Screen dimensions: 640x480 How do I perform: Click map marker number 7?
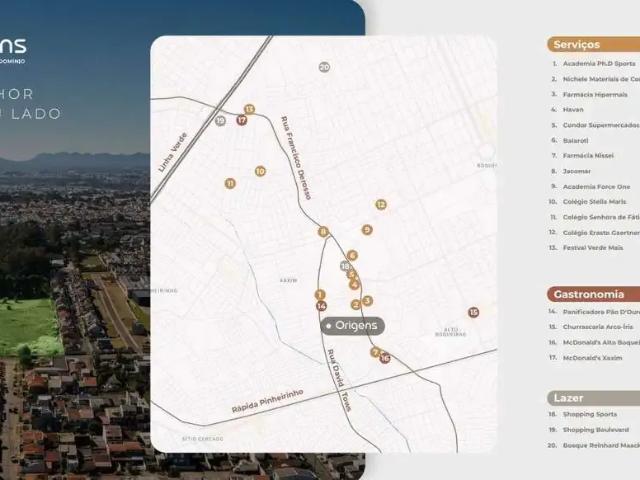[375, 352]
